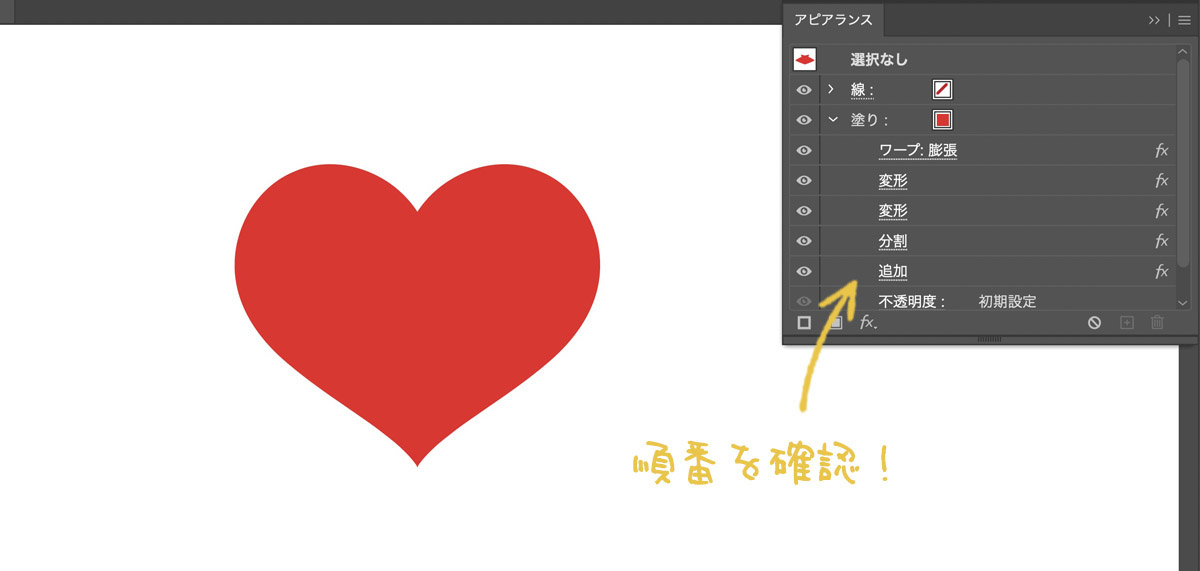
Task: Click the fx icon on the 変形 row just above 分割
Action: point(1161,211)
